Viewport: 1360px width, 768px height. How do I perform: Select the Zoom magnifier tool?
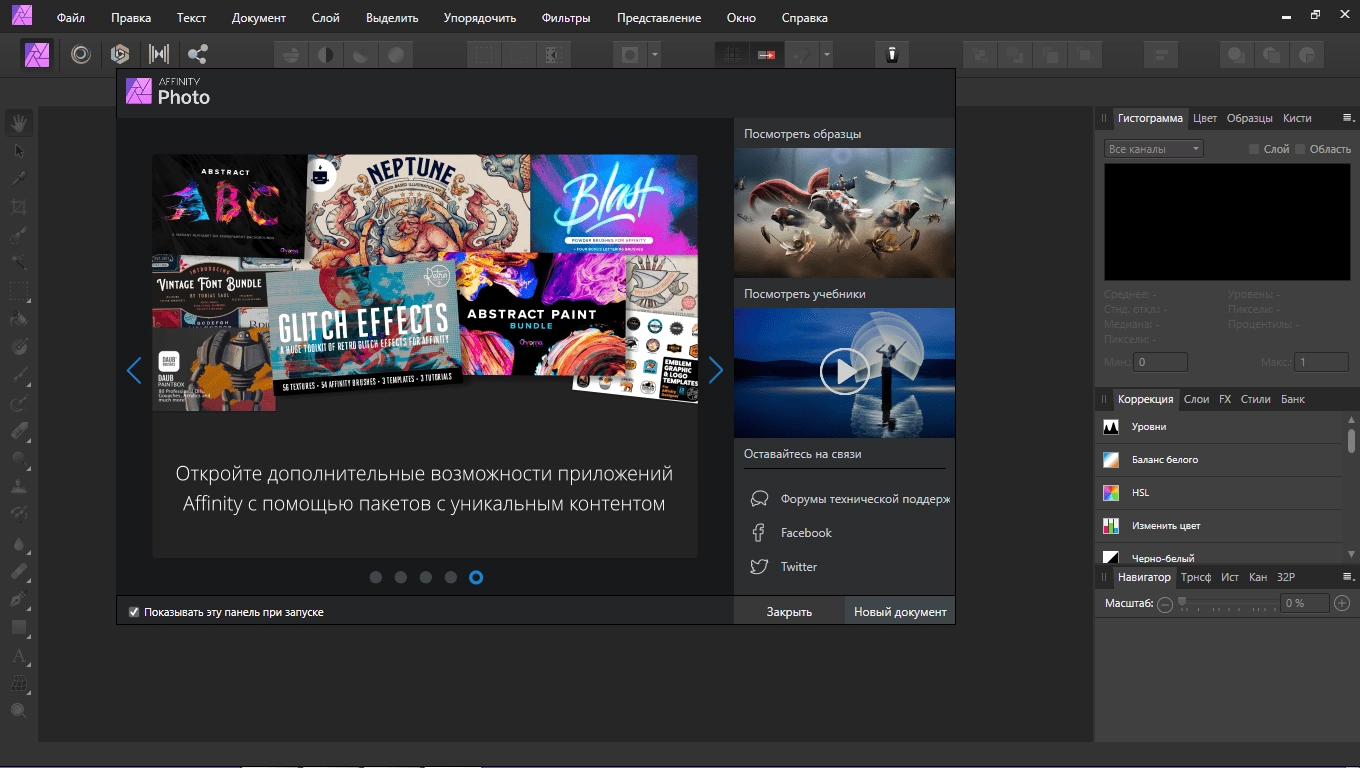pyautogui.click(x=19, y=711)
